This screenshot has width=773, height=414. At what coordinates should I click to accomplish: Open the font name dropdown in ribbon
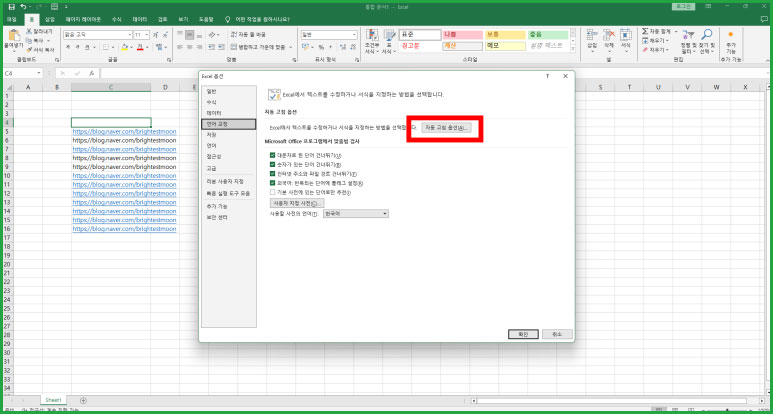(x=130, y=35)
